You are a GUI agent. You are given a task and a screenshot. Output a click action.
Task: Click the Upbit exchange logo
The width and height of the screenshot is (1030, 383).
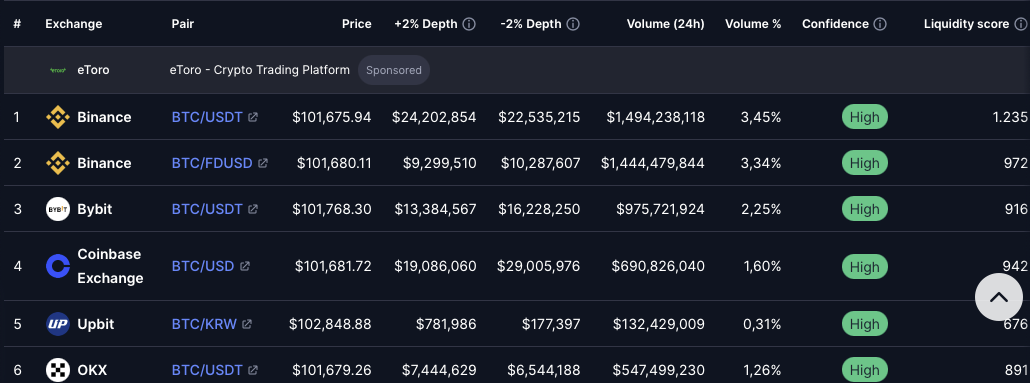(x=58, y=324)
